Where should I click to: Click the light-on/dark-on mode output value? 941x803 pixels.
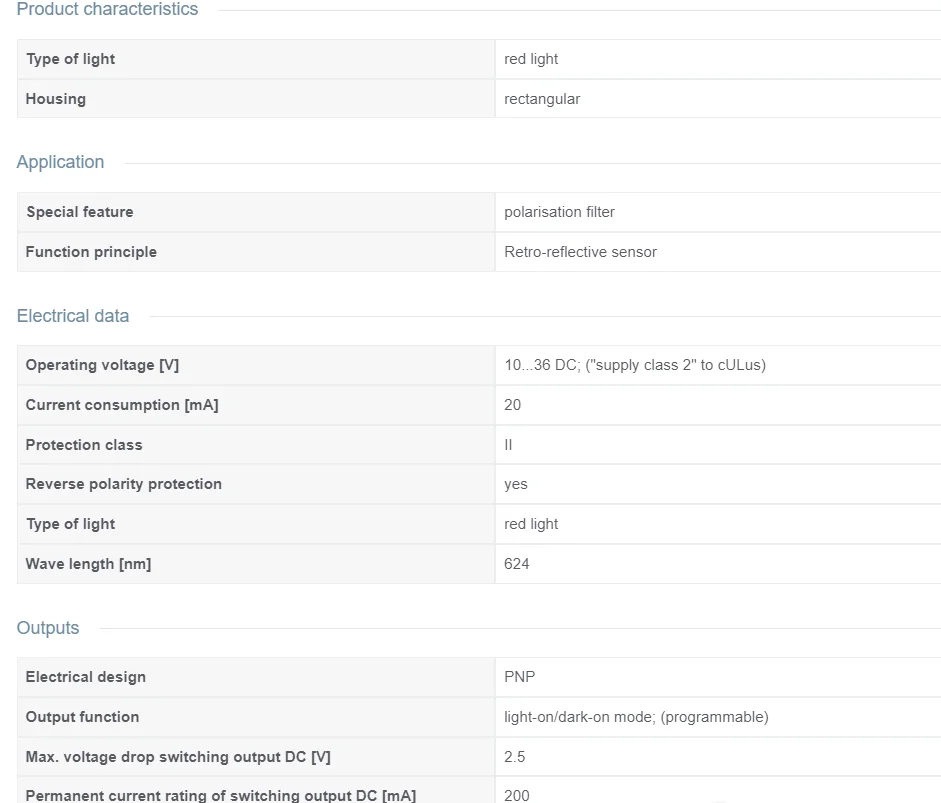636,717
